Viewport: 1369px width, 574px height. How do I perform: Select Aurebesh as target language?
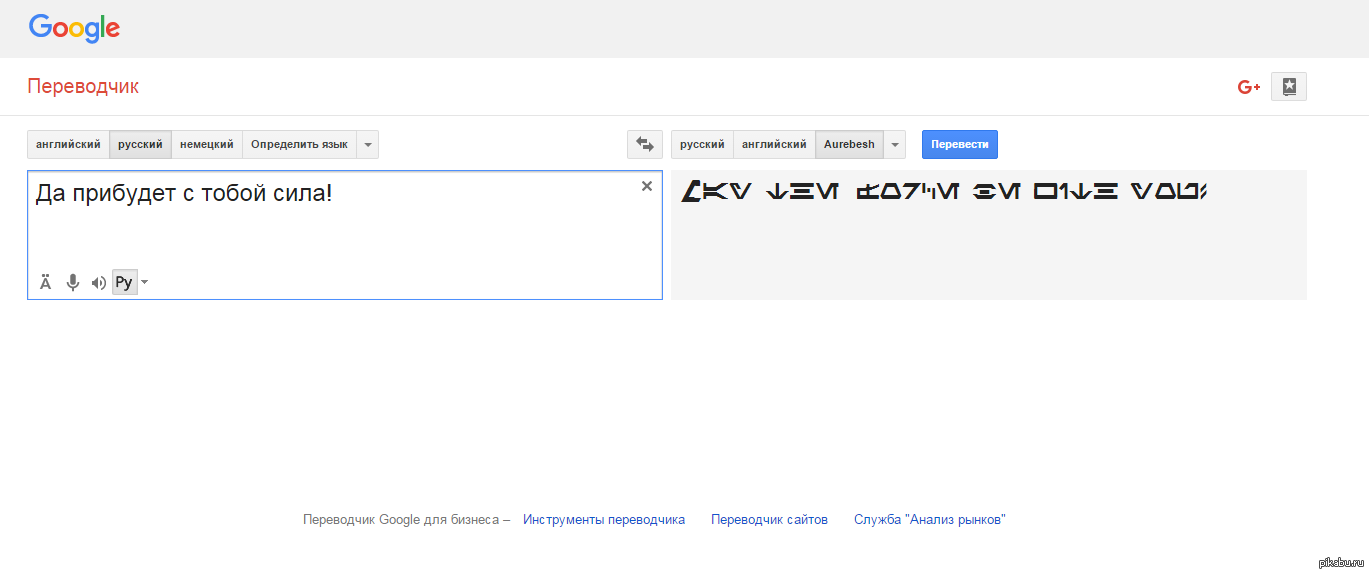coord(849,145)
